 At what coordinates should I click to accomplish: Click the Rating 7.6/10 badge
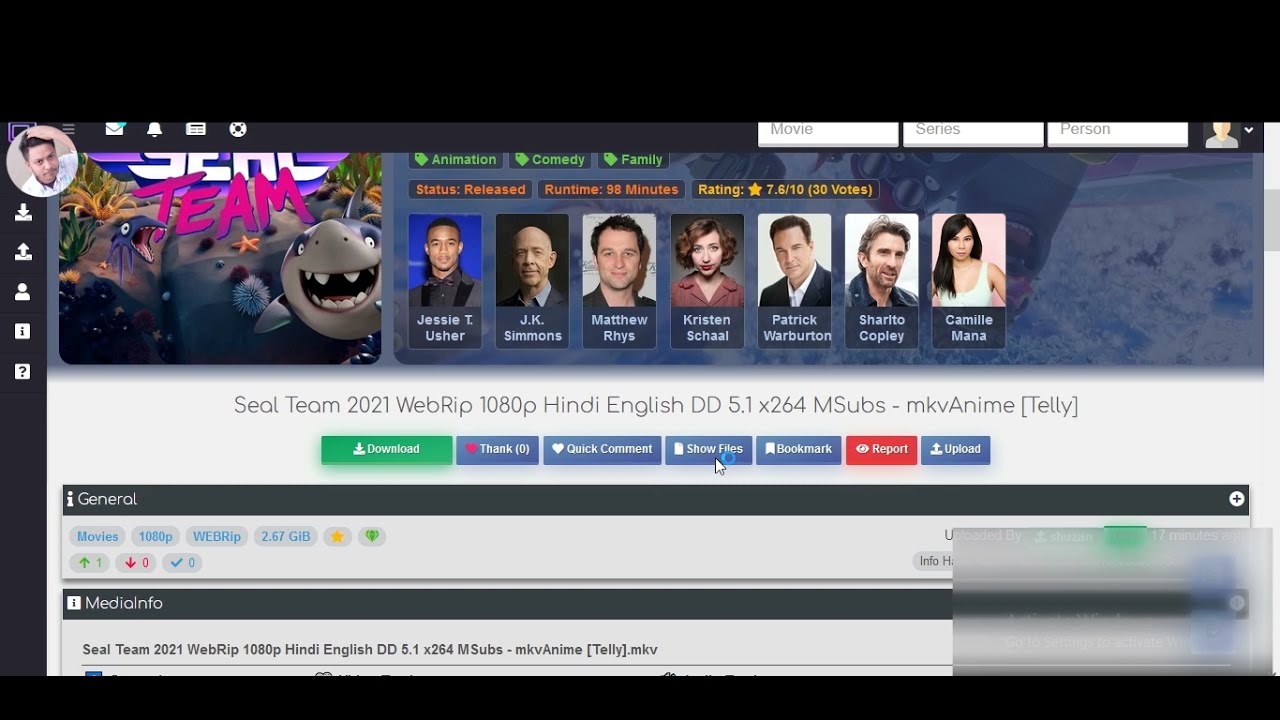tap(785, 189)
